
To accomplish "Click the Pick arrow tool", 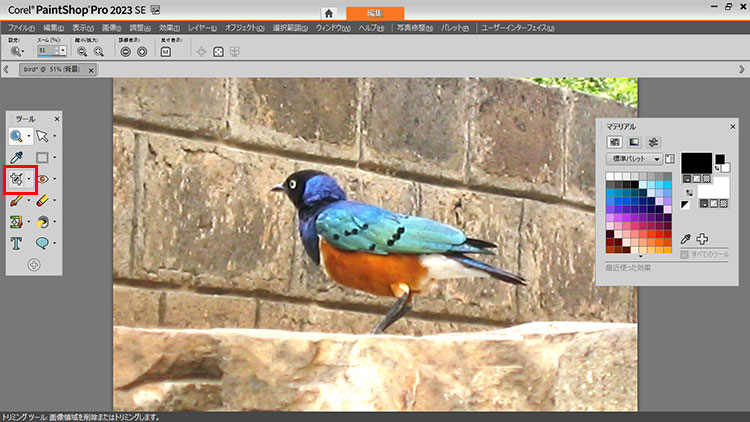I will [43, 136].
